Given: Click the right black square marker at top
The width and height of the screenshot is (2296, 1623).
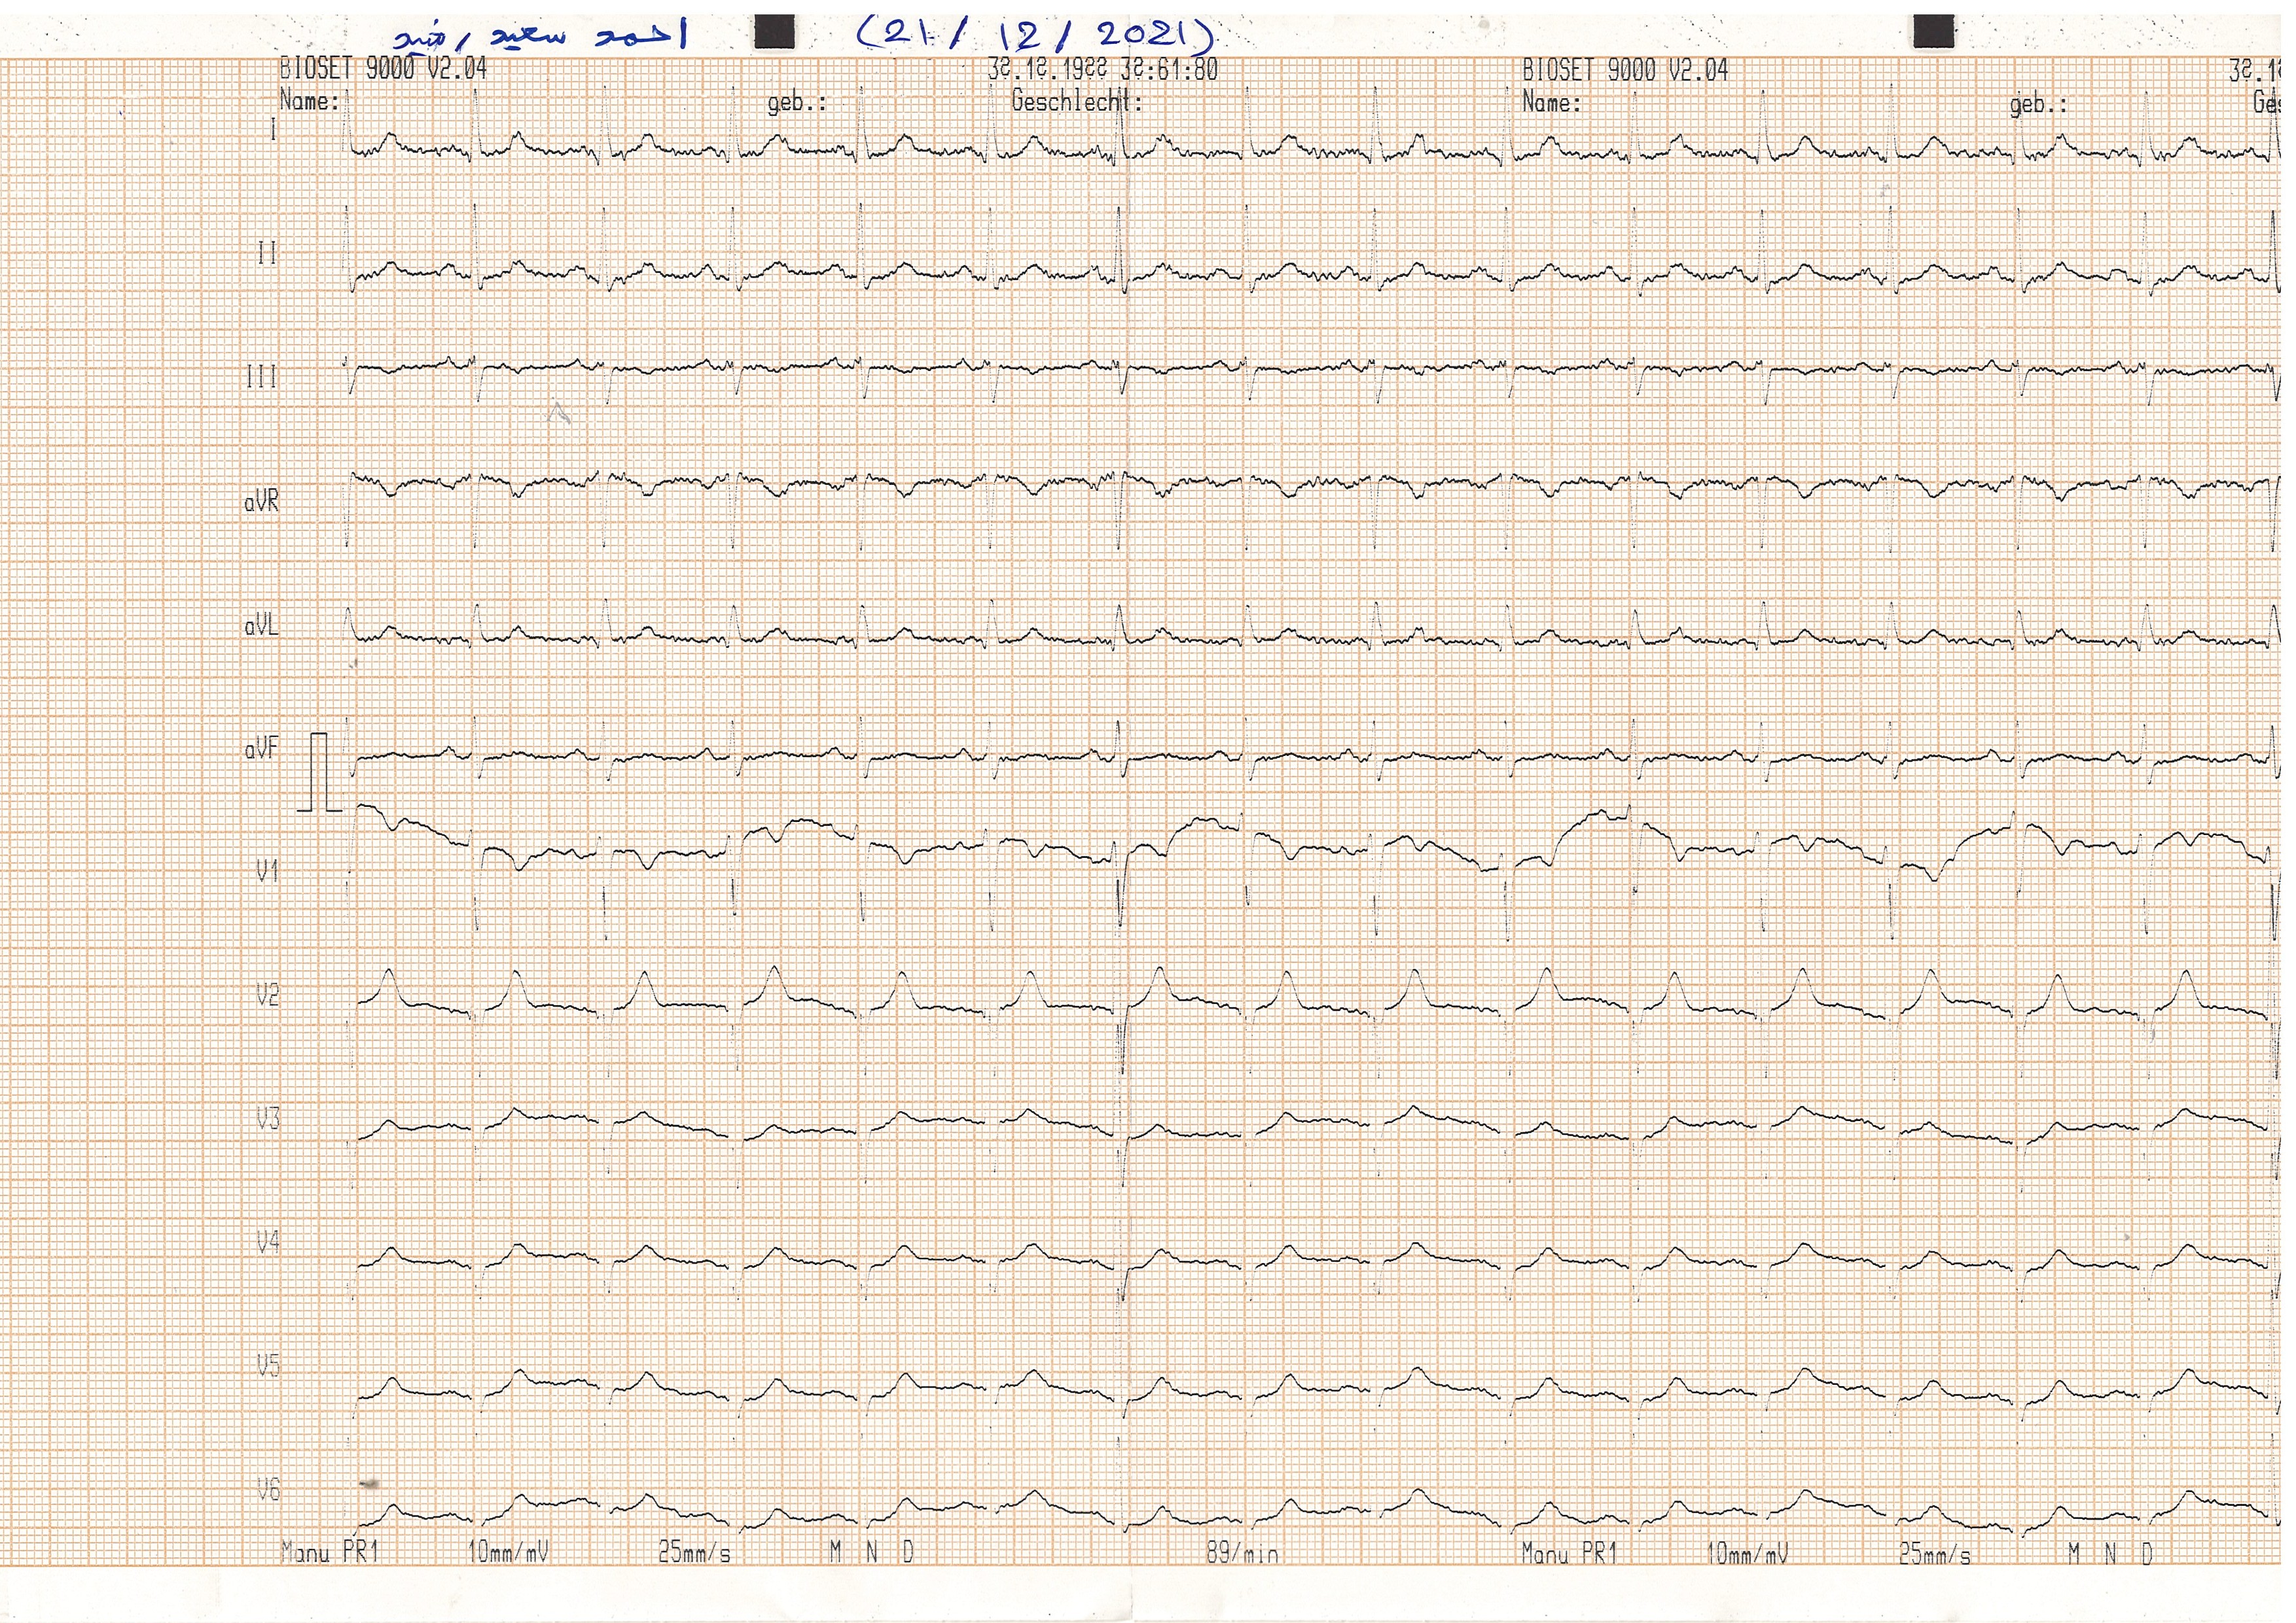Looking at the screenshot, I should tap(1934, 32).
